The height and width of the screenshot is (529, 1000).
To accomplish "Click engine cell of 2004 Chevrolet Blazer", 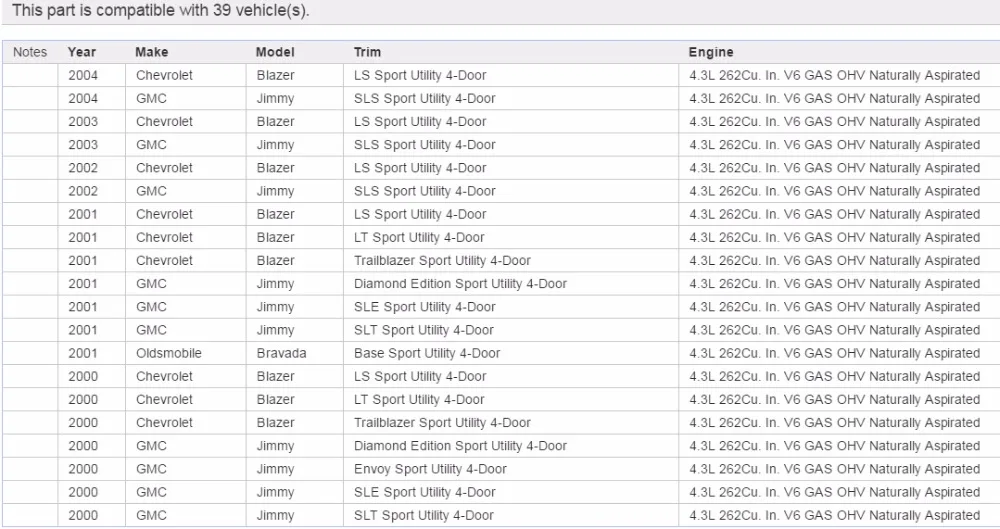I will click(834, 75).
